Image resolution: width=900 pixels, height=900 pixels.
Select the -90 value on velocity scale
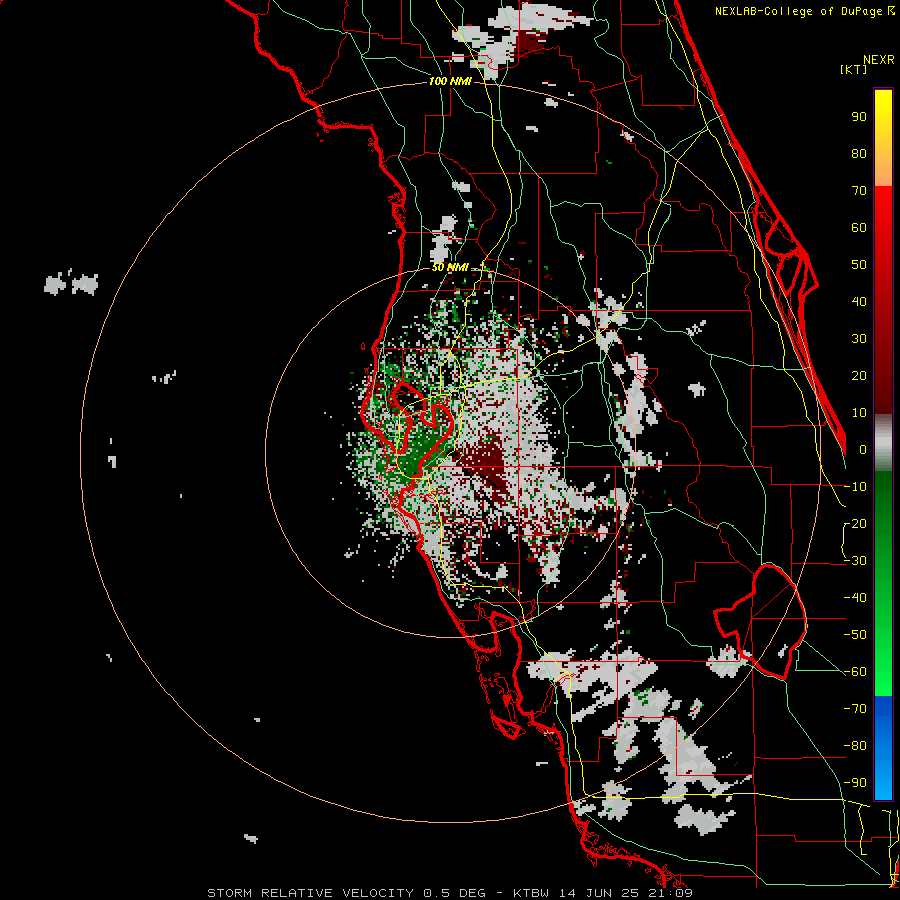[855, 782]
